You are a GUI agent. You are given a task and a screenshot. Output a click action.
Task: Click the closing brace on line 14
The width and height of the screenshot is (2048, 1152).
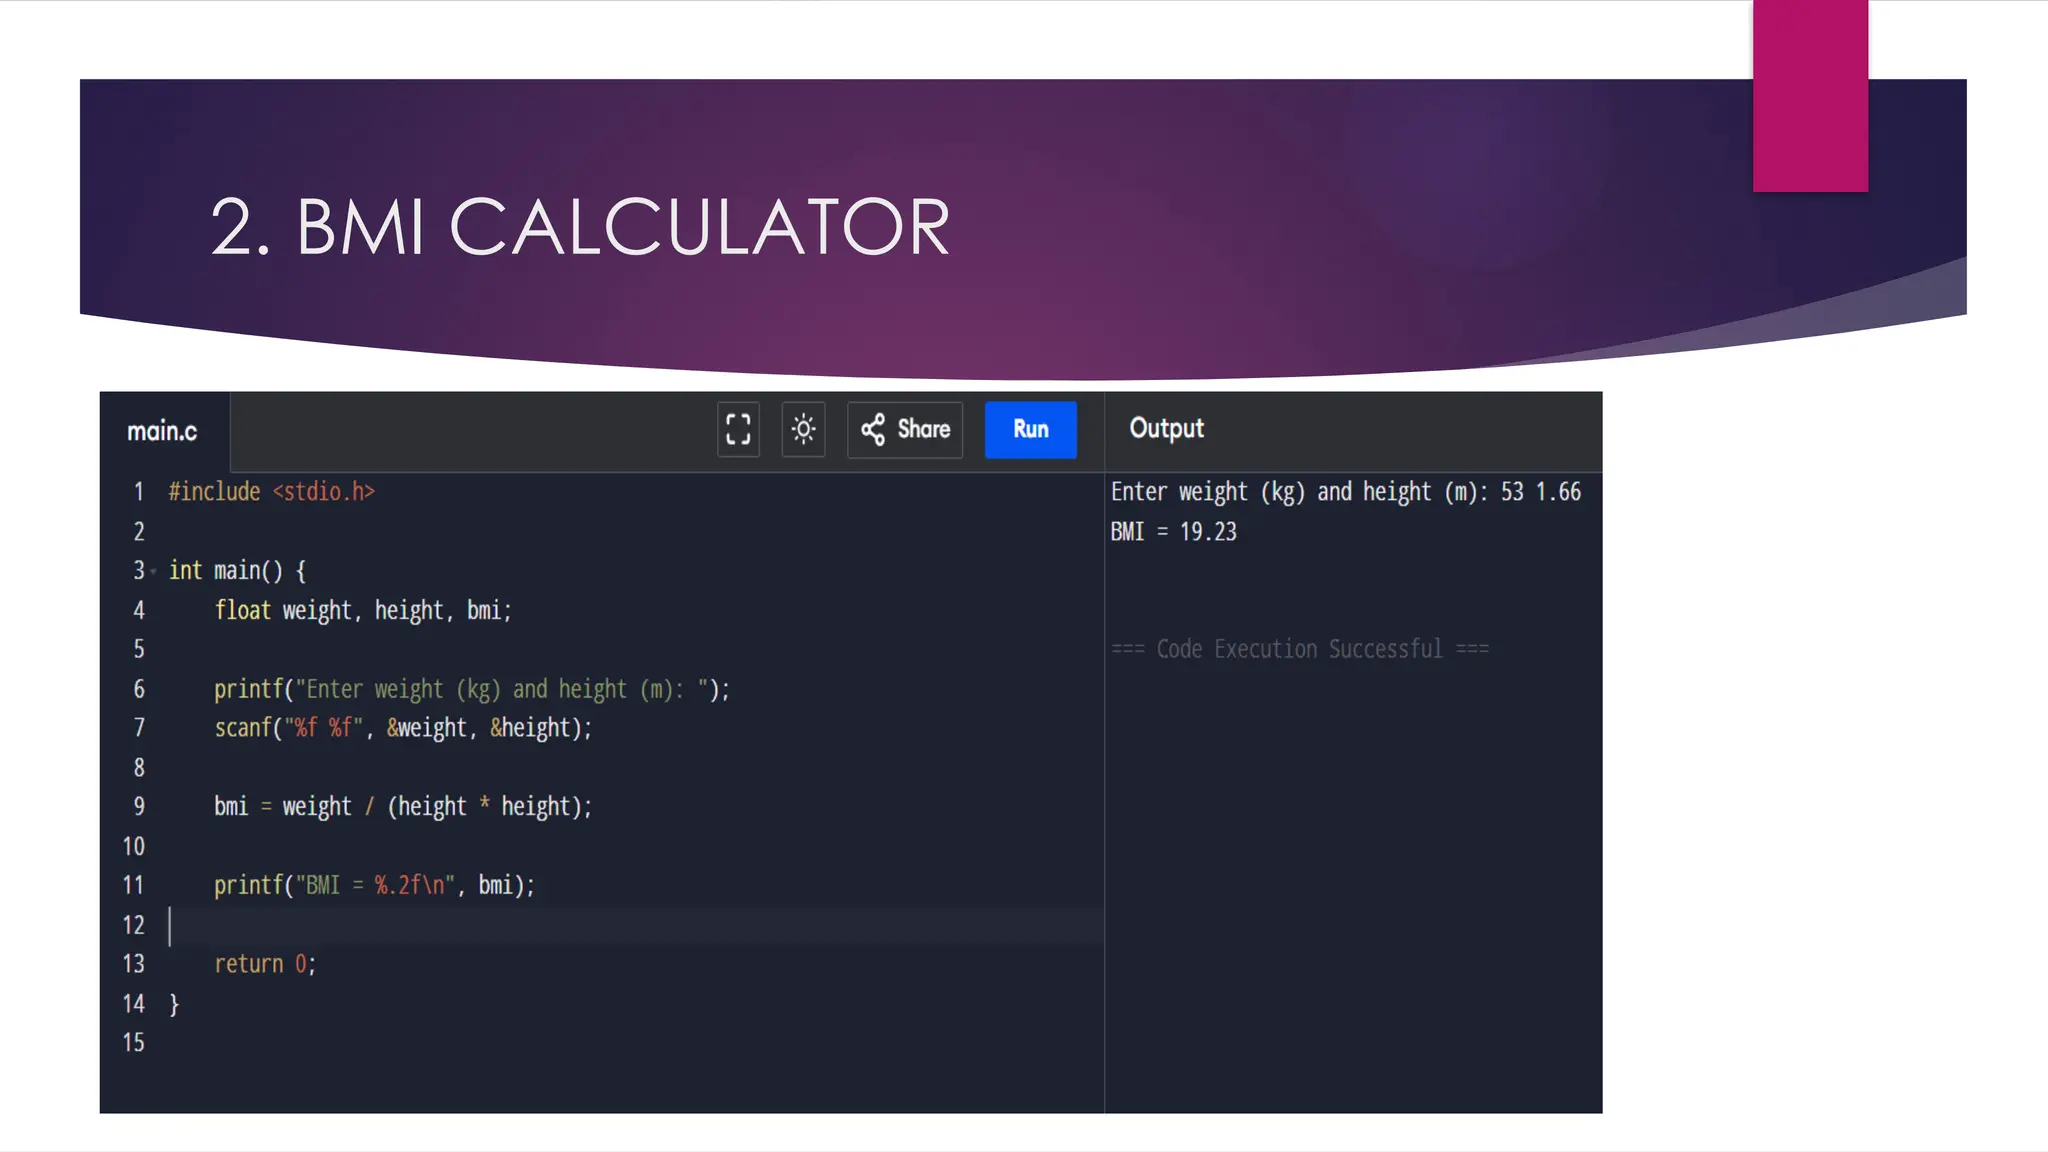point(174,1004)
